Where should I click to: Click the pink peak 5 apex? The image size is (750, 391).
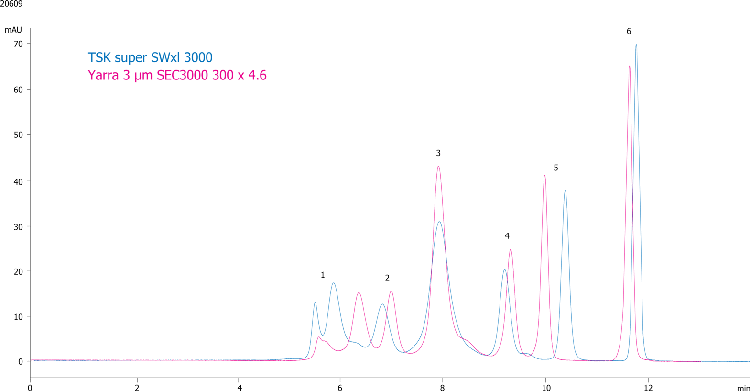coord(544,176)
